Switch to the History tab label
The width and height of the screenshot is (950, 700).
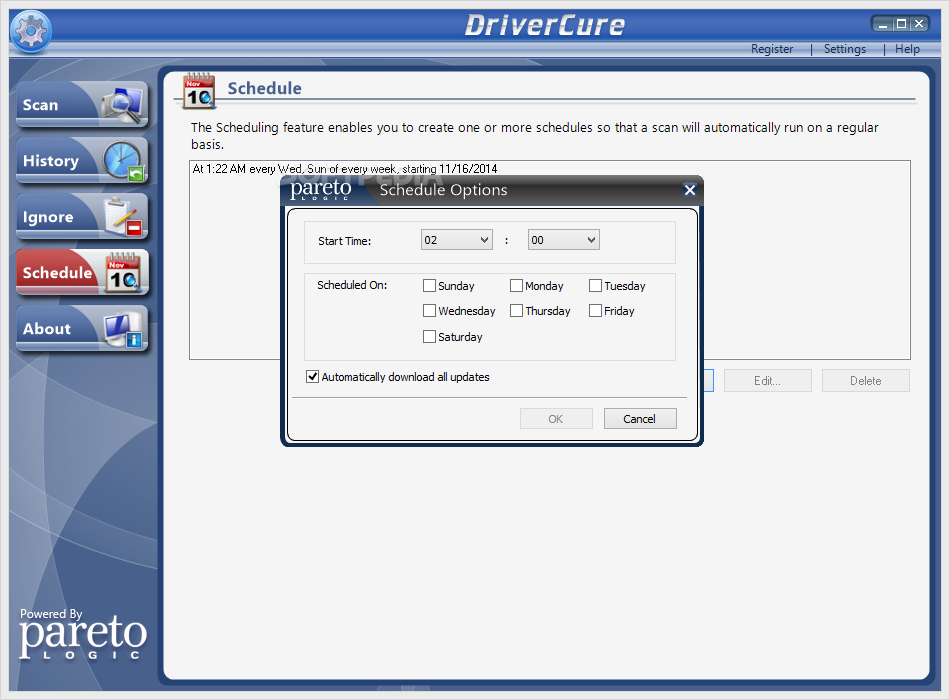click(x=51, y=161)
